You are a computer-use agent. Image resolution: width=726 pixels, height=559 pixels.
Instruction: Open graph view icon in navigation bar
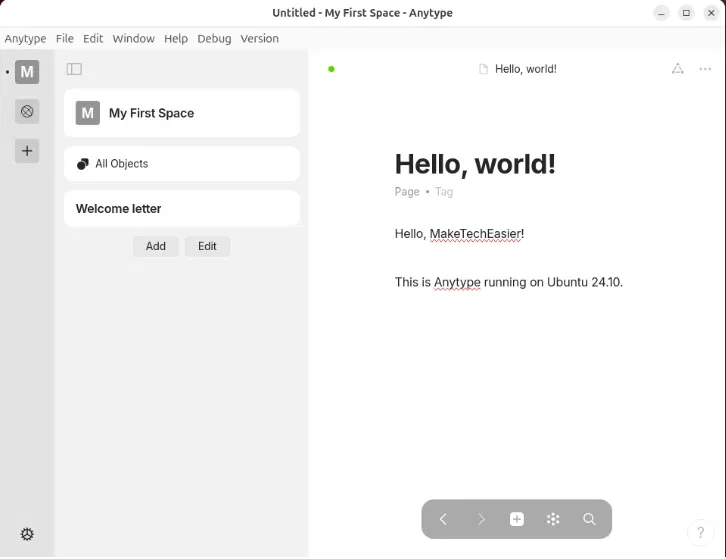tap(553, 519)
